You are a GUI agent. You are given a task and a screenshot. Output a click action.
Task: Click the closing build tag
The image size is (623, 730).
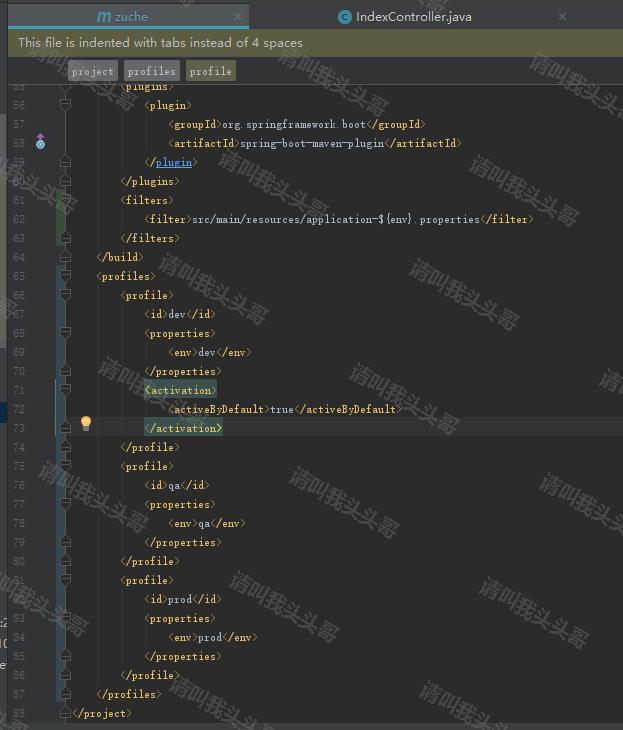(x=120, y=257)
